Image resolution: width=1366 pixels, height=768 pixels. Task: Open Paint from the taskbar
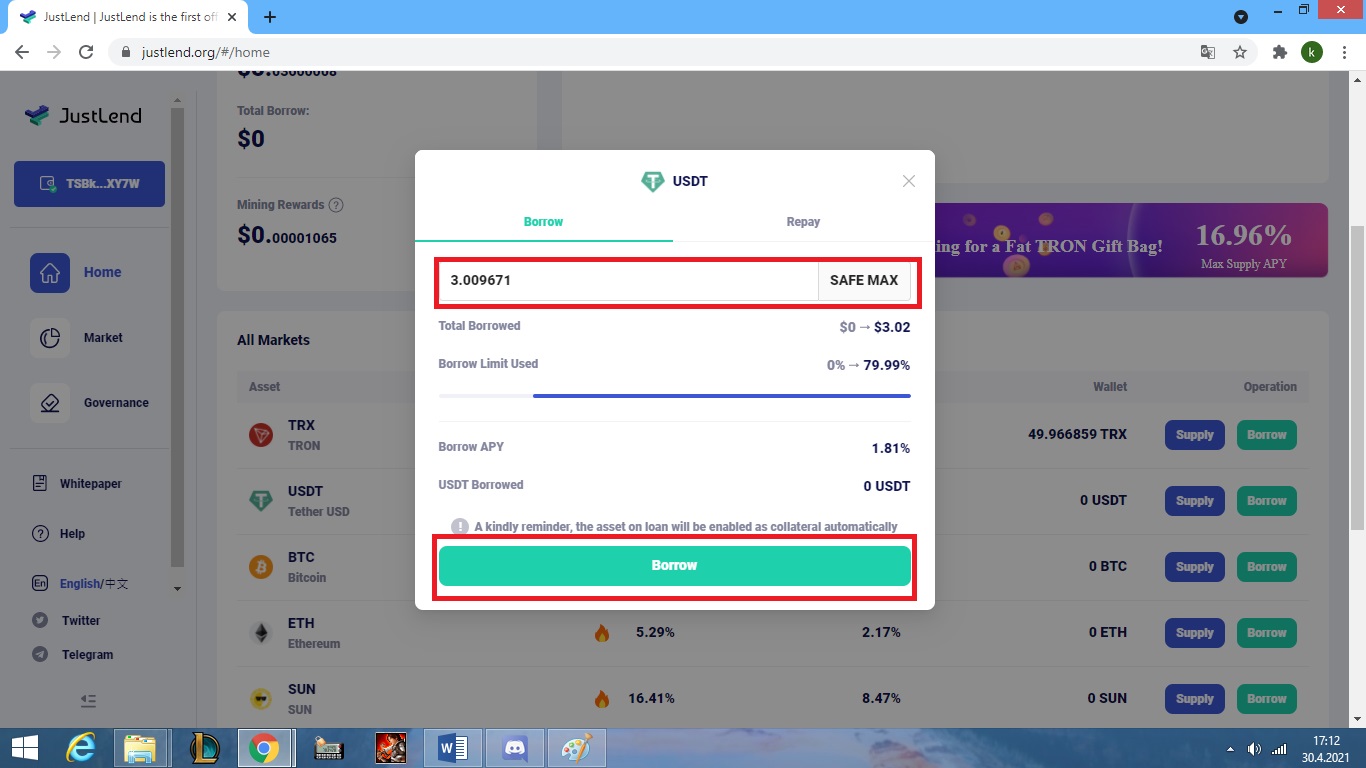[x=577, y=748]
